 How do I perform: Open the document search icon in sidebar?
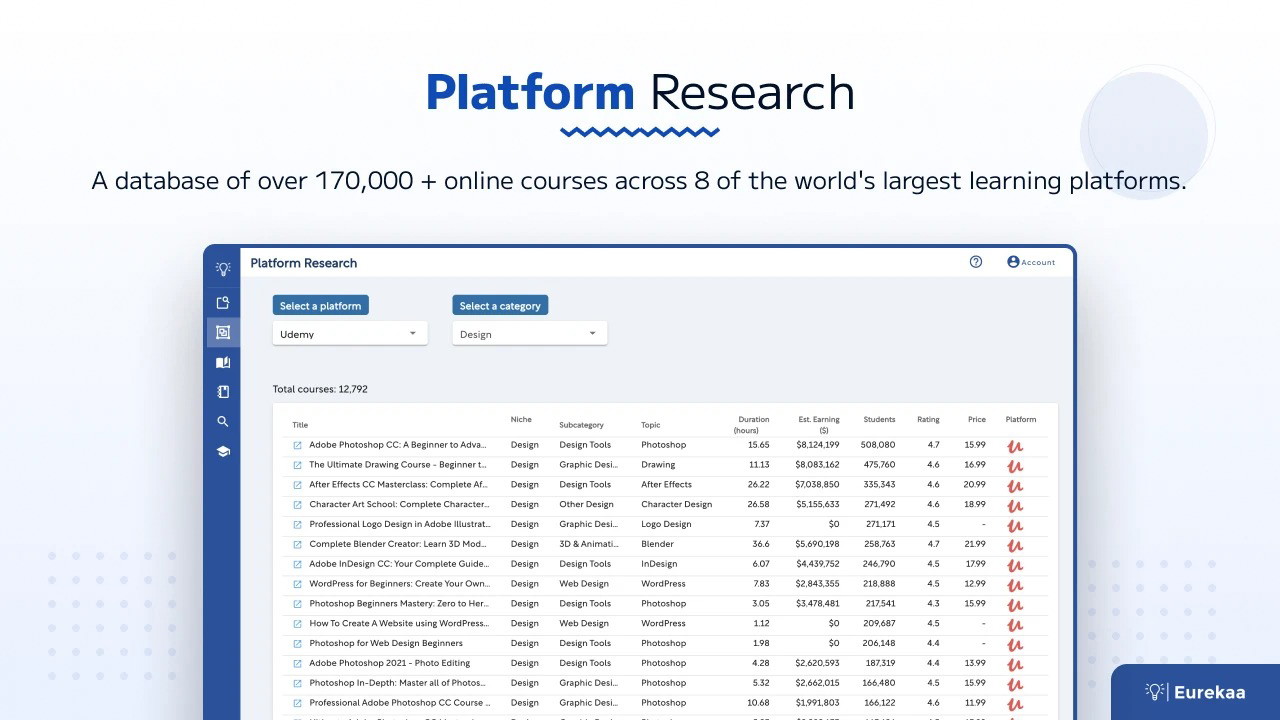click(x=223, y=303)
